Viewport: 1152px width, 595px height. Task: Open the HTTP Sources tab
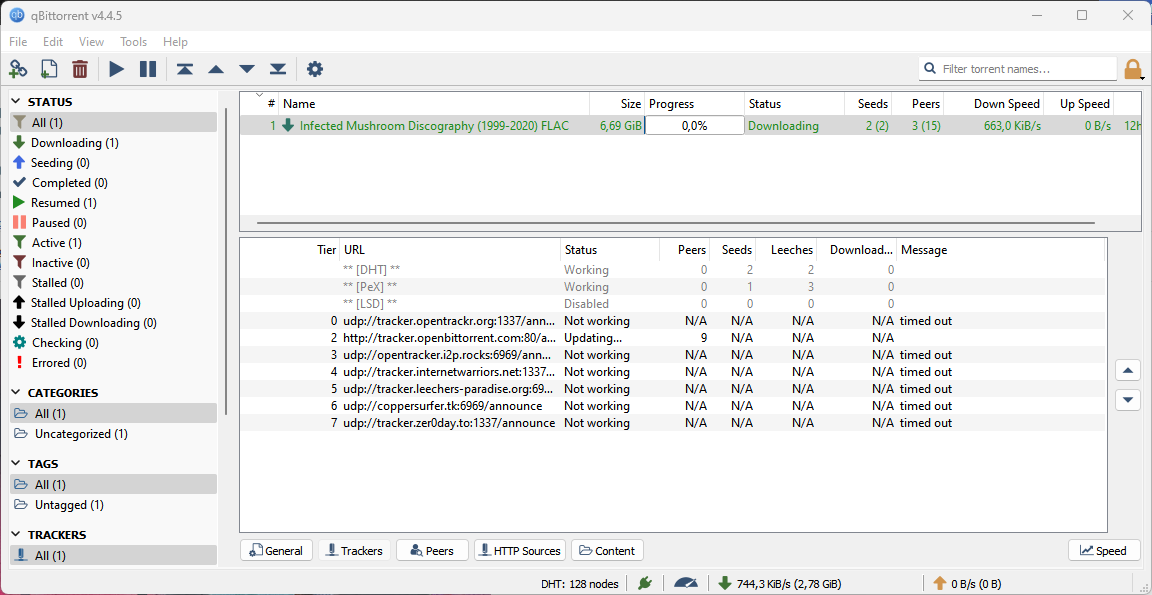coord(520,550)
